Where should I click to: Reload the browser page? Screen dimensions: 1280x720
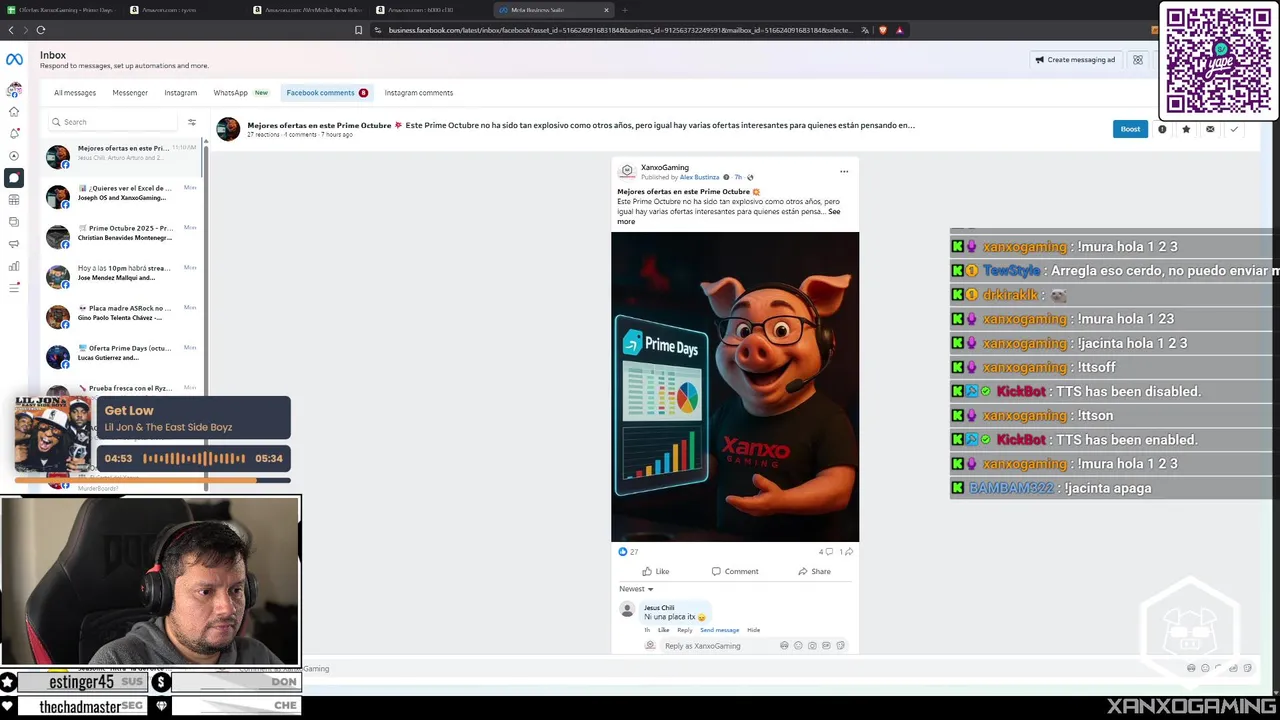coord(40,30)
